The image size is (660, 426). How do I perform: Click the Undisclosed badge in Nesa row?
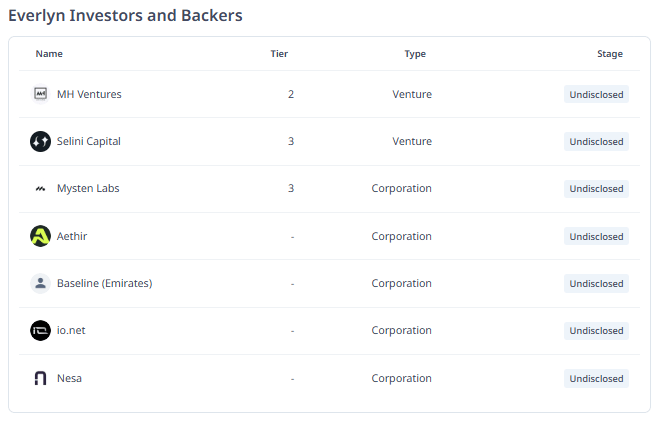596,378
